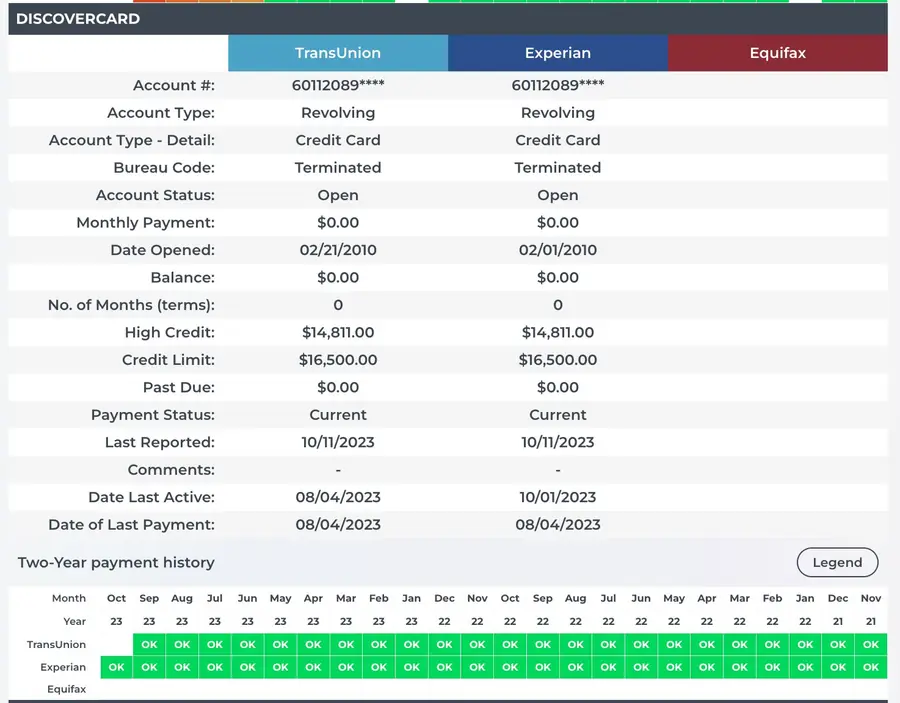Click Experian Last Reported 10/11/2023
900x703 pixels.
(558, 442)
